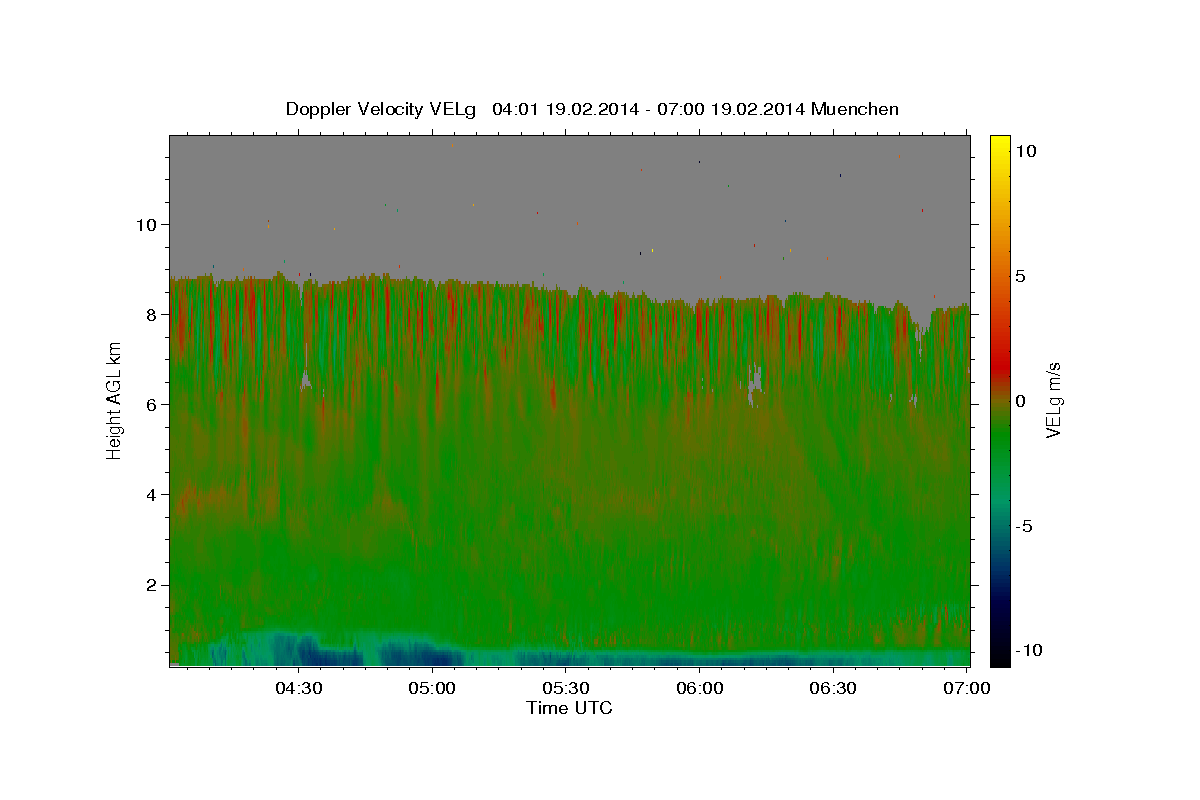
Task: Click the colorbar tick label '10' at top
Action: pyautogui.click(x=1025, y=151)
